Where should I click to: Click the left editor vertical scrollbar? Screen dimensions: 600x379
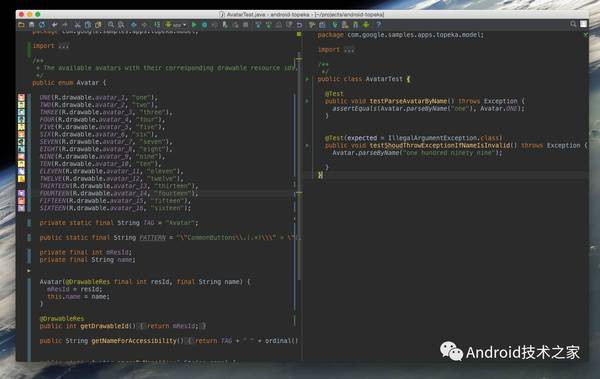coord(299,199)
